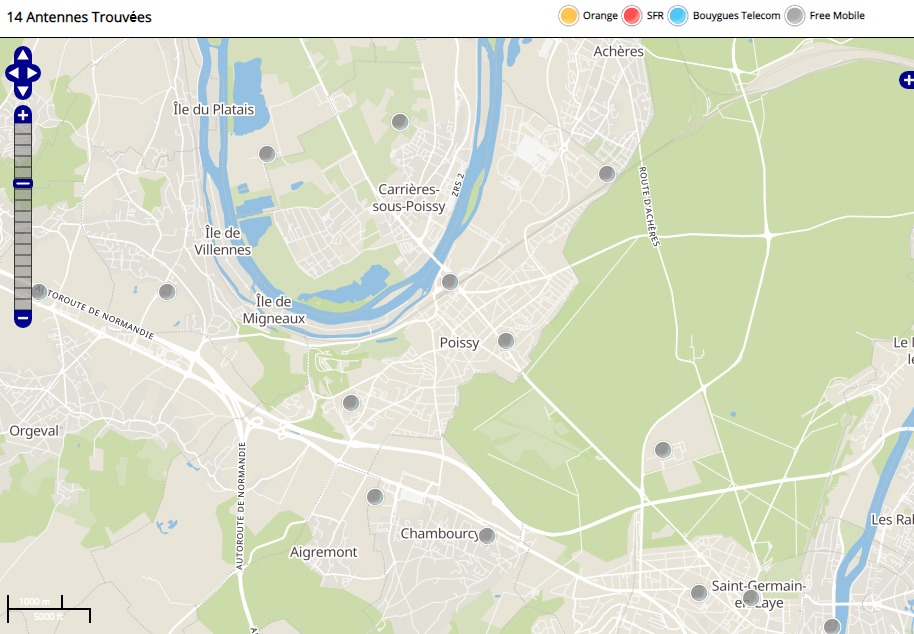Screen dimensions: 914x634
Task: Open the antenna marker at Chambourcy
Action: tap(487, 536)
